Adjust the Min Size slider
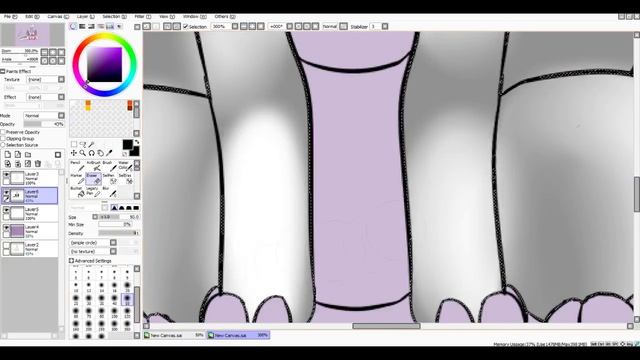The height and width of the screenshot is (360, 640). coord(115,224)
